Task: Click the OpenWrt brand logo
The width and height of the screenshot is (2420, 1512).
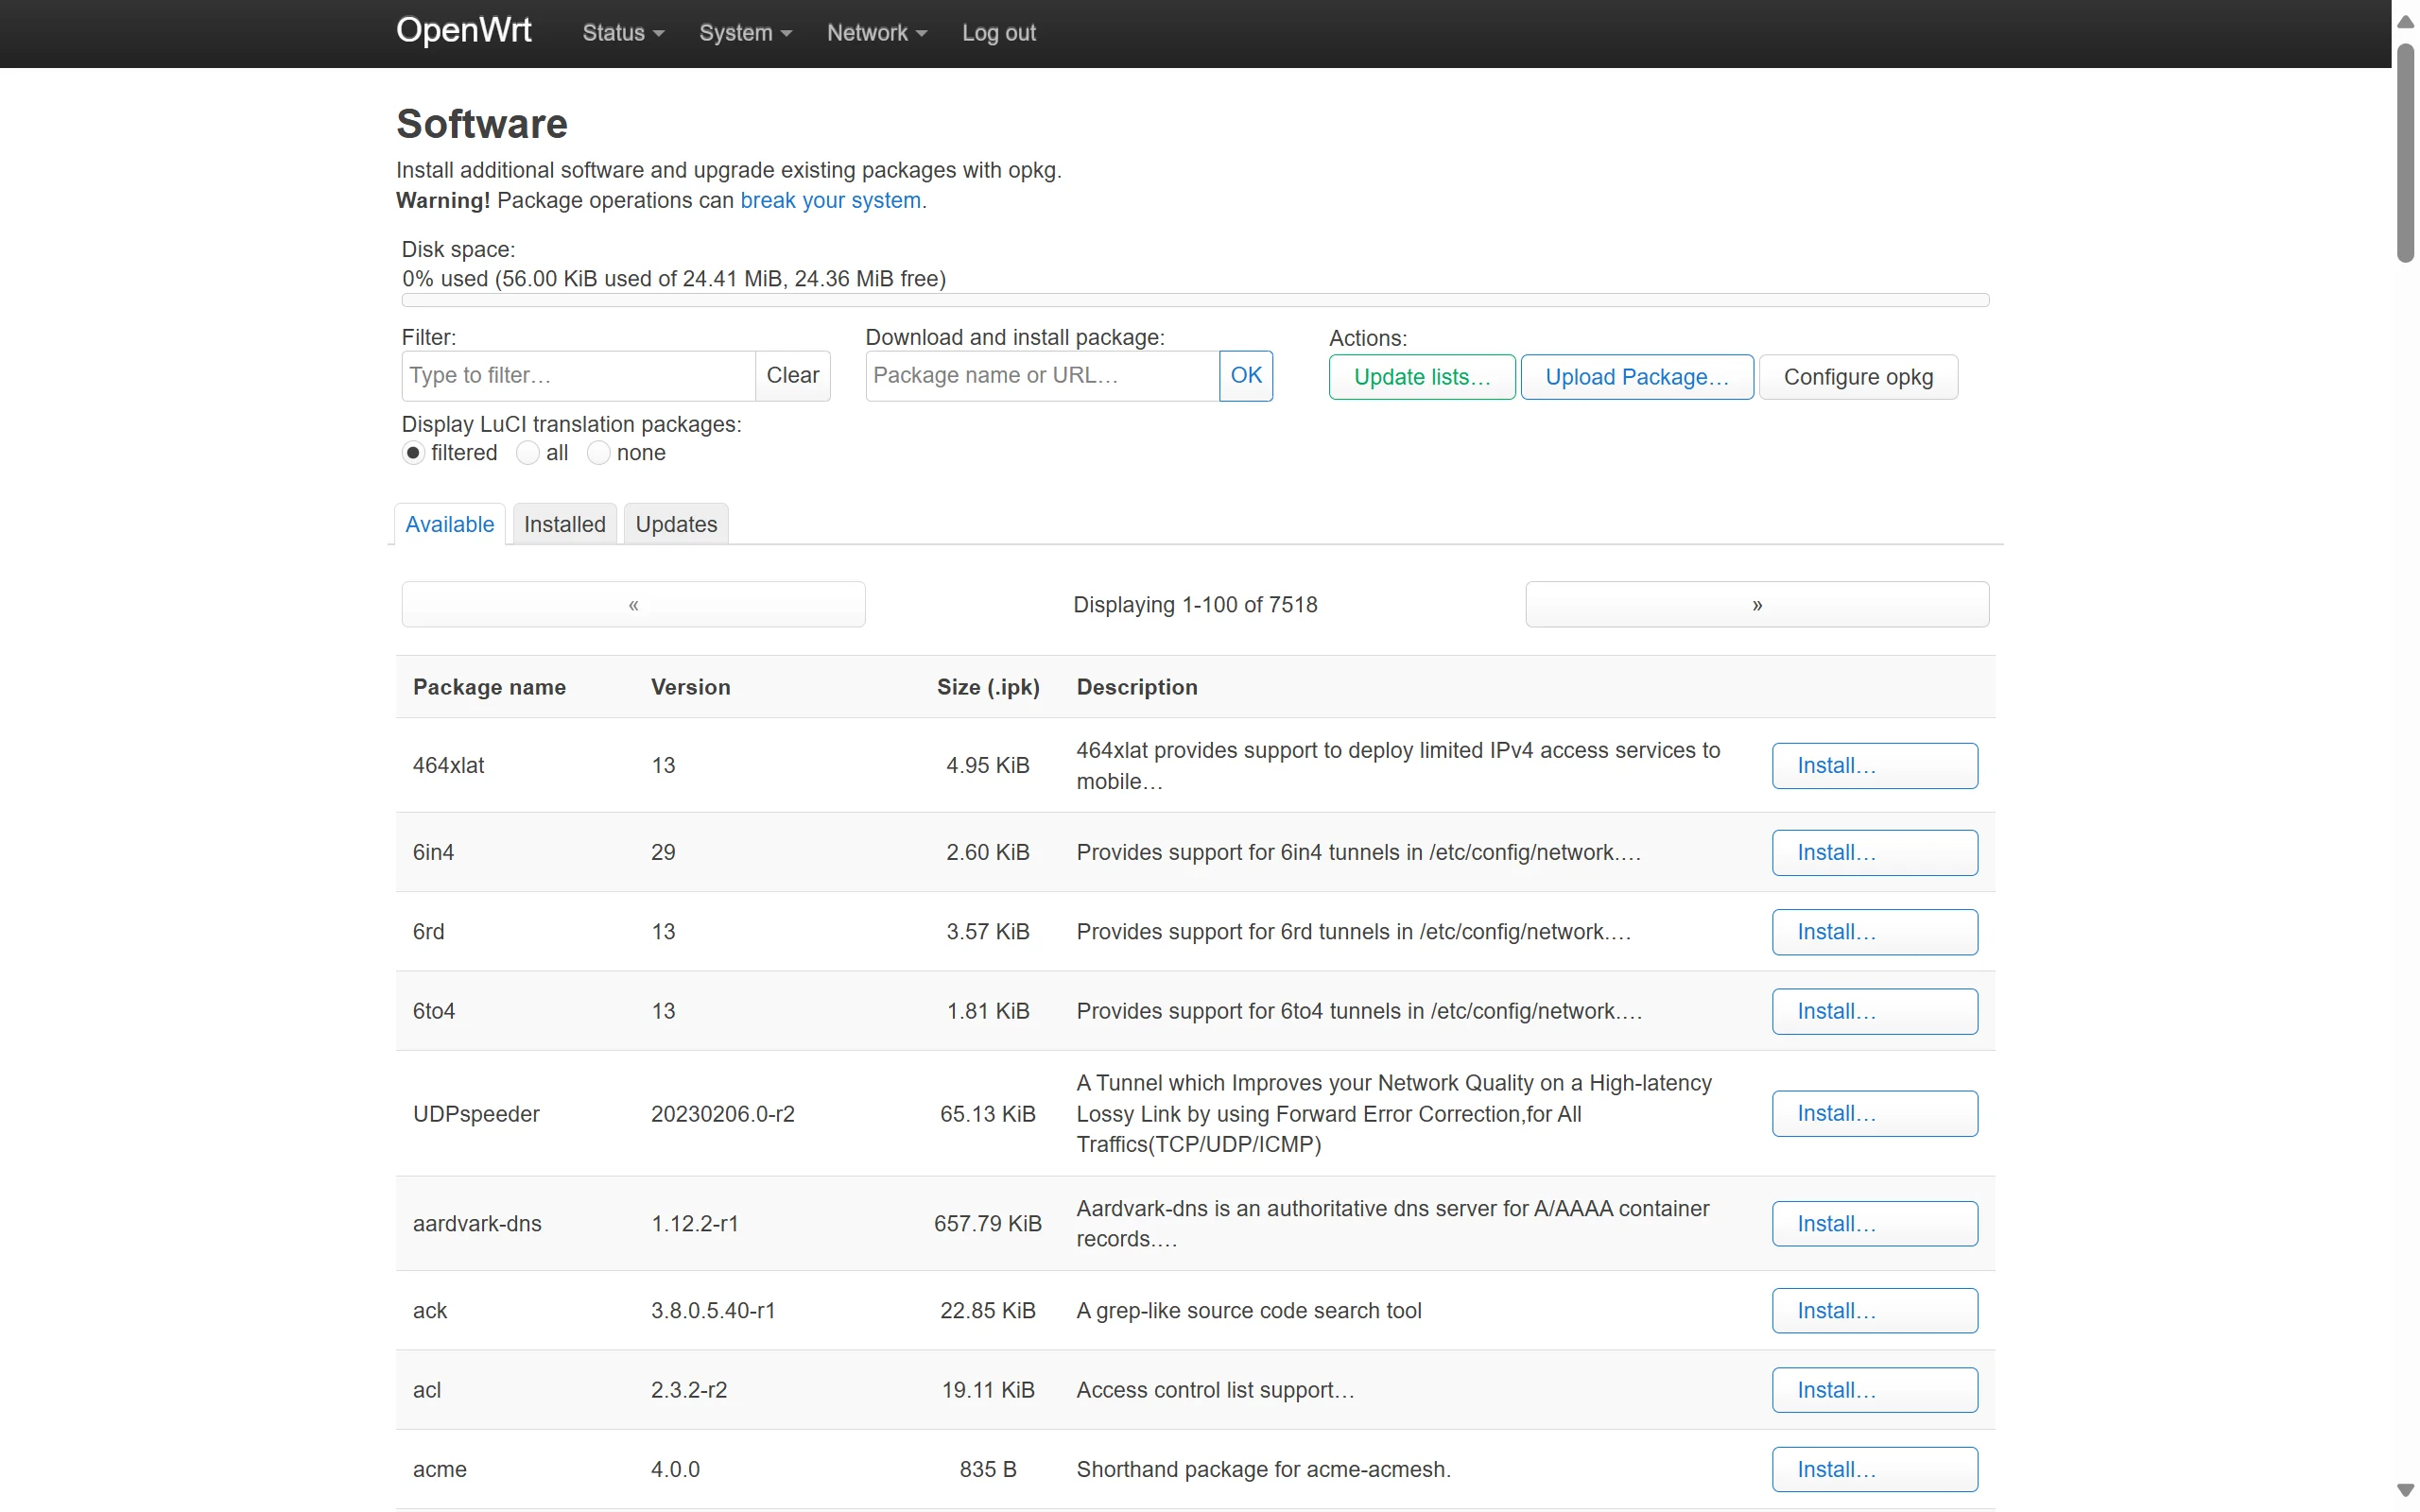Action: [464, 31]
